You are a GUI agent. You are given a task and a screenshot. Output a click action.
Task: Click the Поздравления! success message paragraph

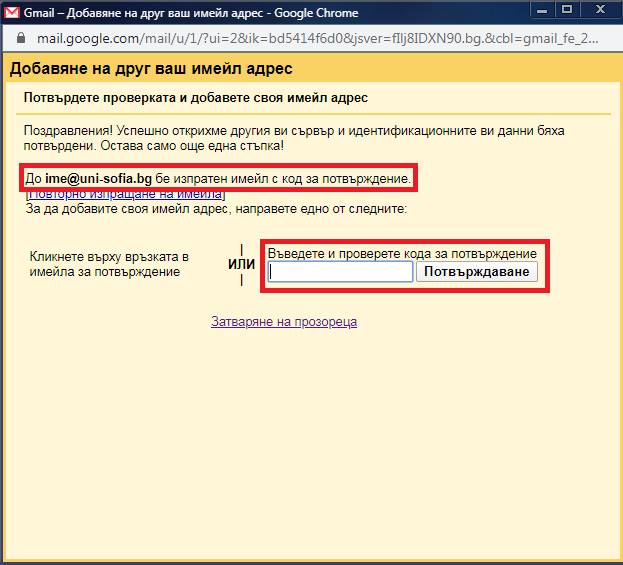click(x=294, y=138)
